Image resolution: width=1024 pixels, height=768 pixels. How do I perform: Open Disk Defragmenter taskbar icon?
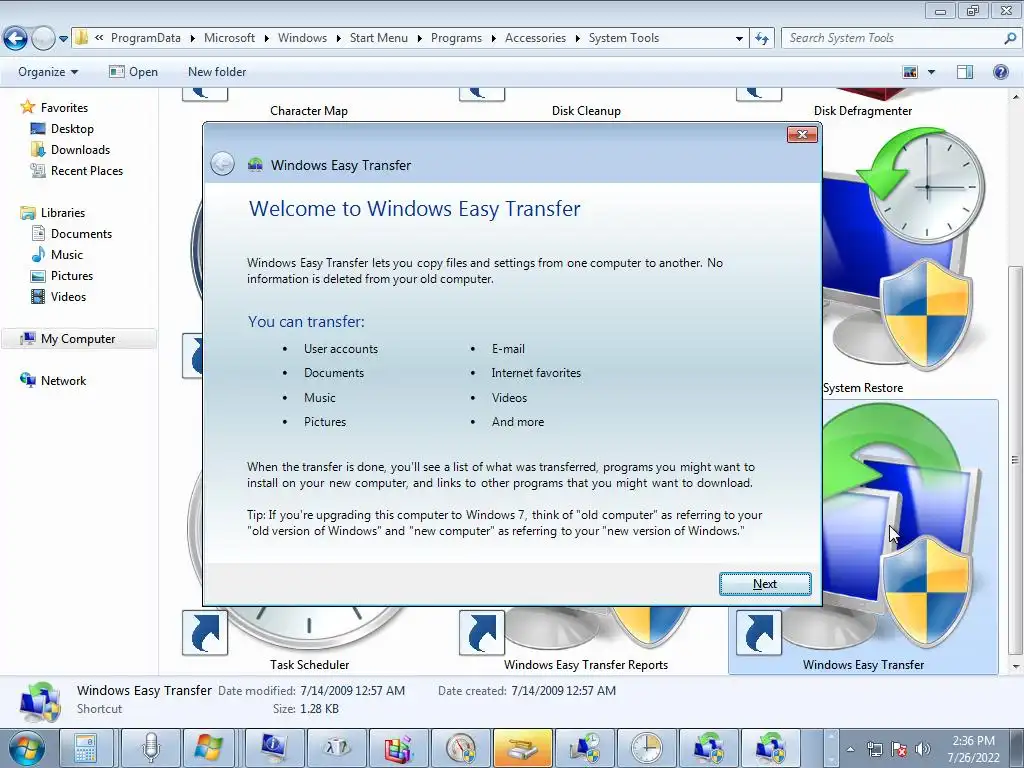[x=398, y=748]
